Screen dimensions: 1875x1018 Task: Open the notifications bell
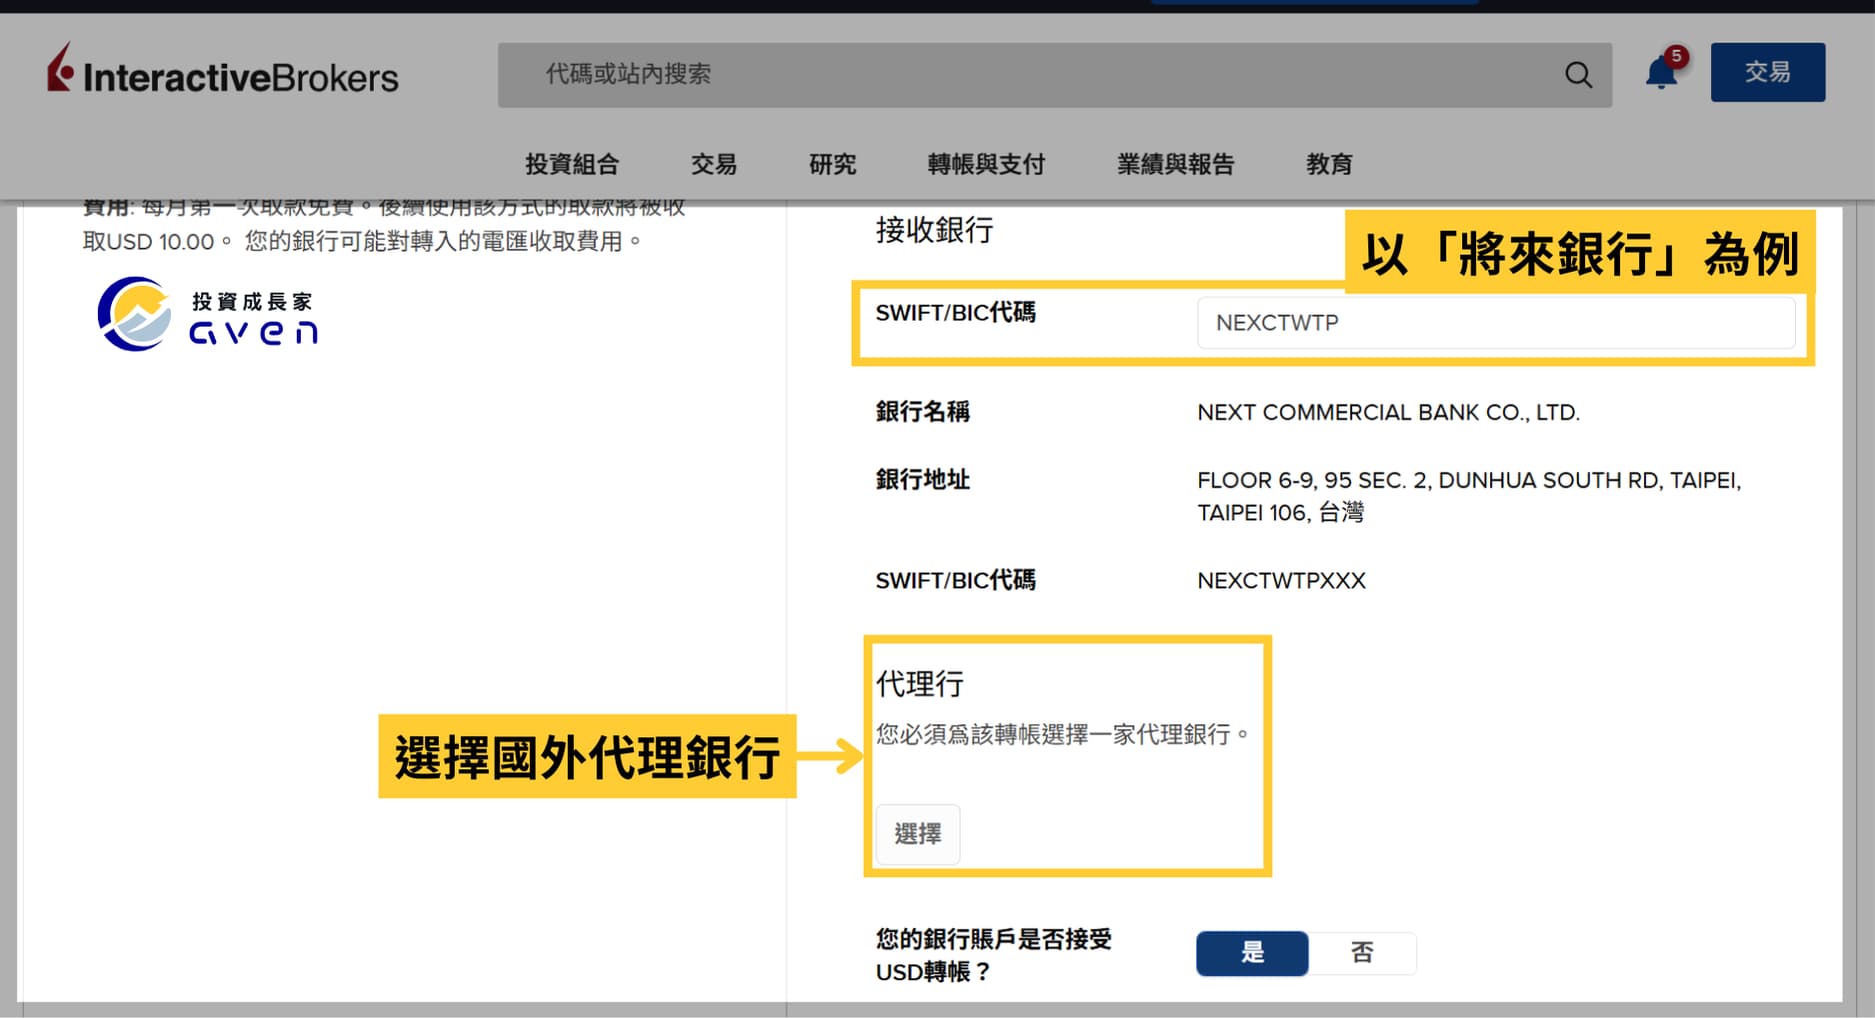coord(1661,72)
